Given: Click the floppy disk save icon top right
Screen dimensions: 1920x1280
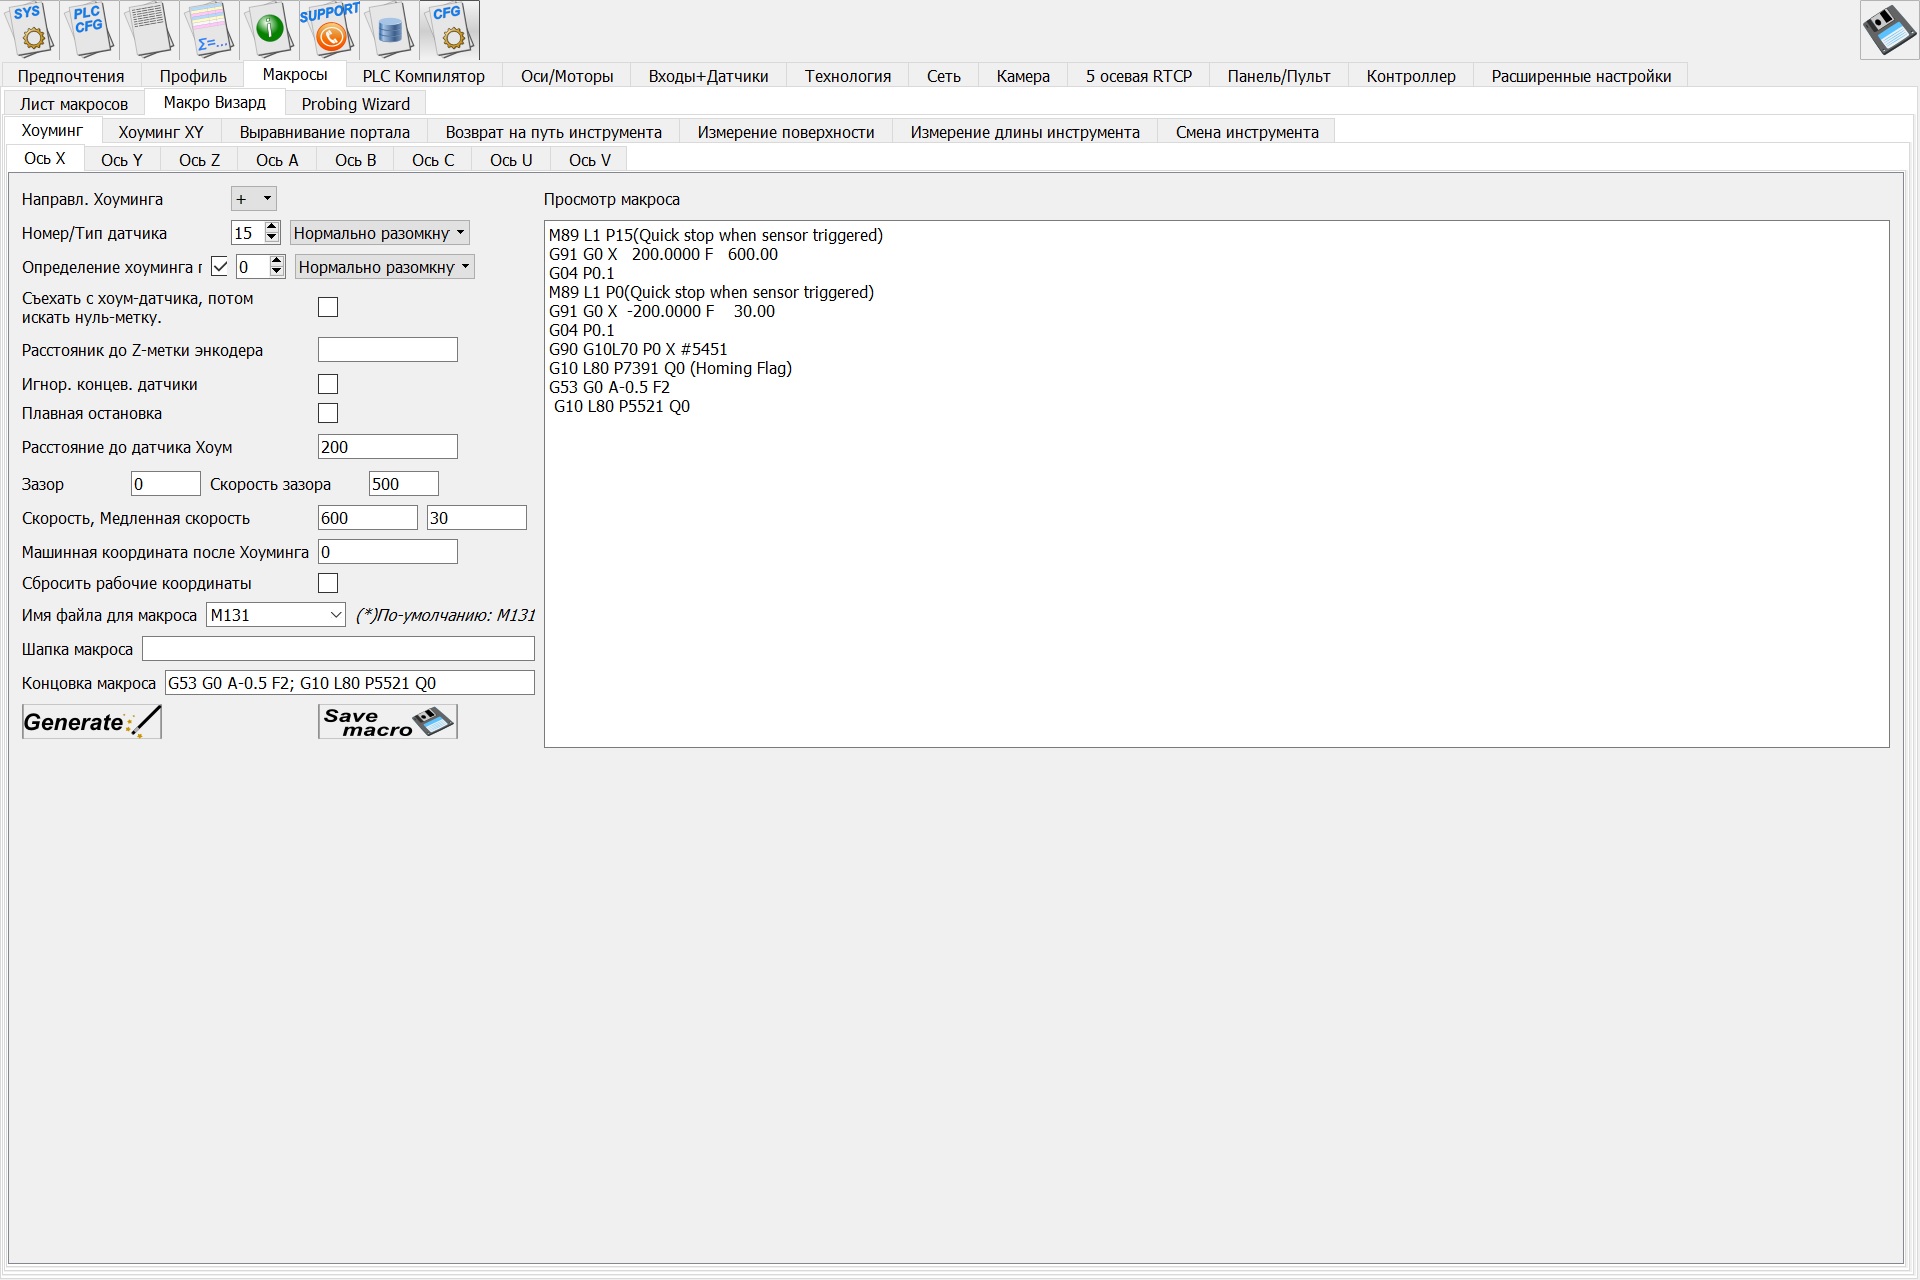Looking at the screenshot, I should tap(1887, 30).
